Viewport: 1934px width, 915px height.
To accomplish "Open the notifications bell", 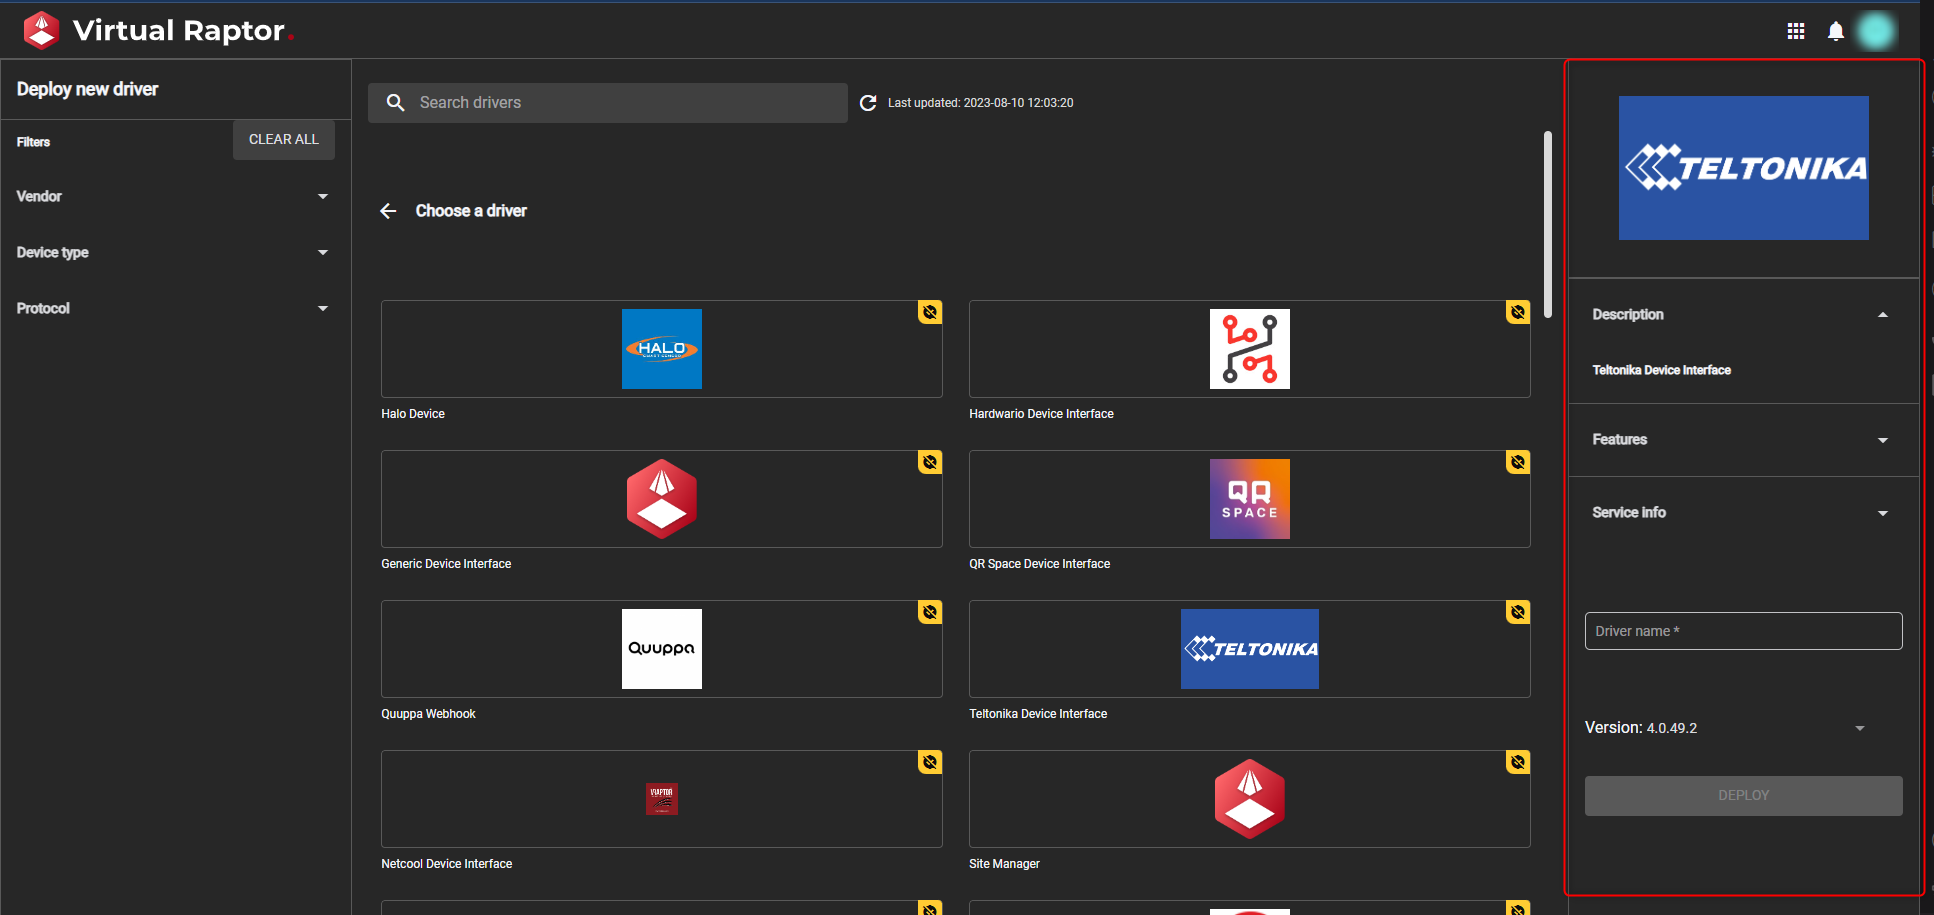I will pyautogui.click(x=1836, y=31).
